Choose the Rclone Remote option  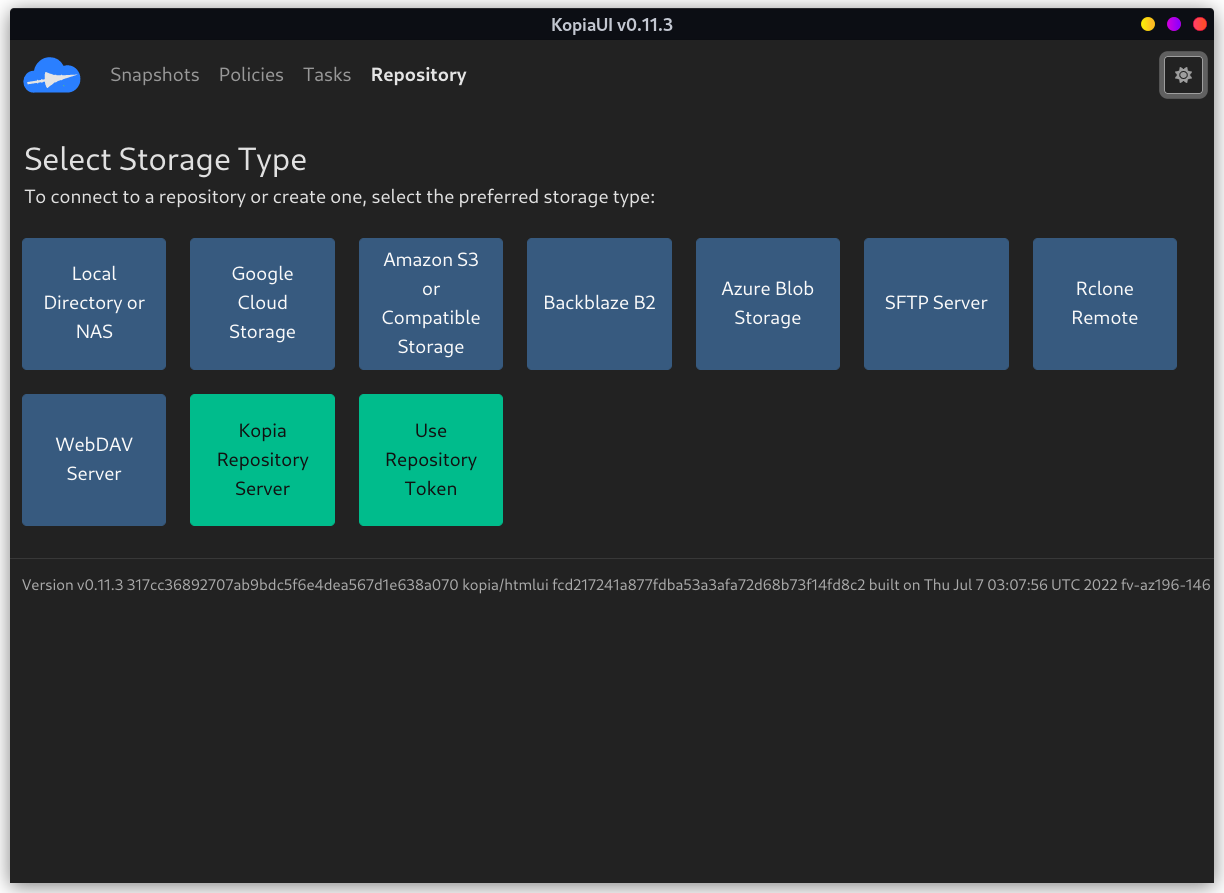1105,303
